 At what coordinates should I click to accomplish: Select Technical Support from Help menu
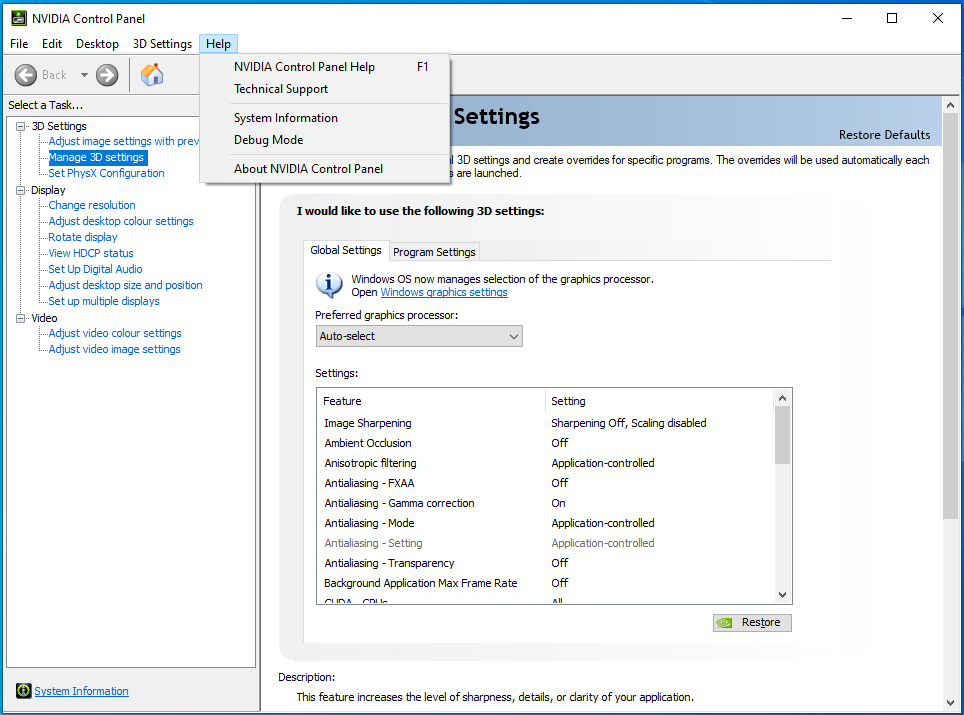[x=325, y=89]
